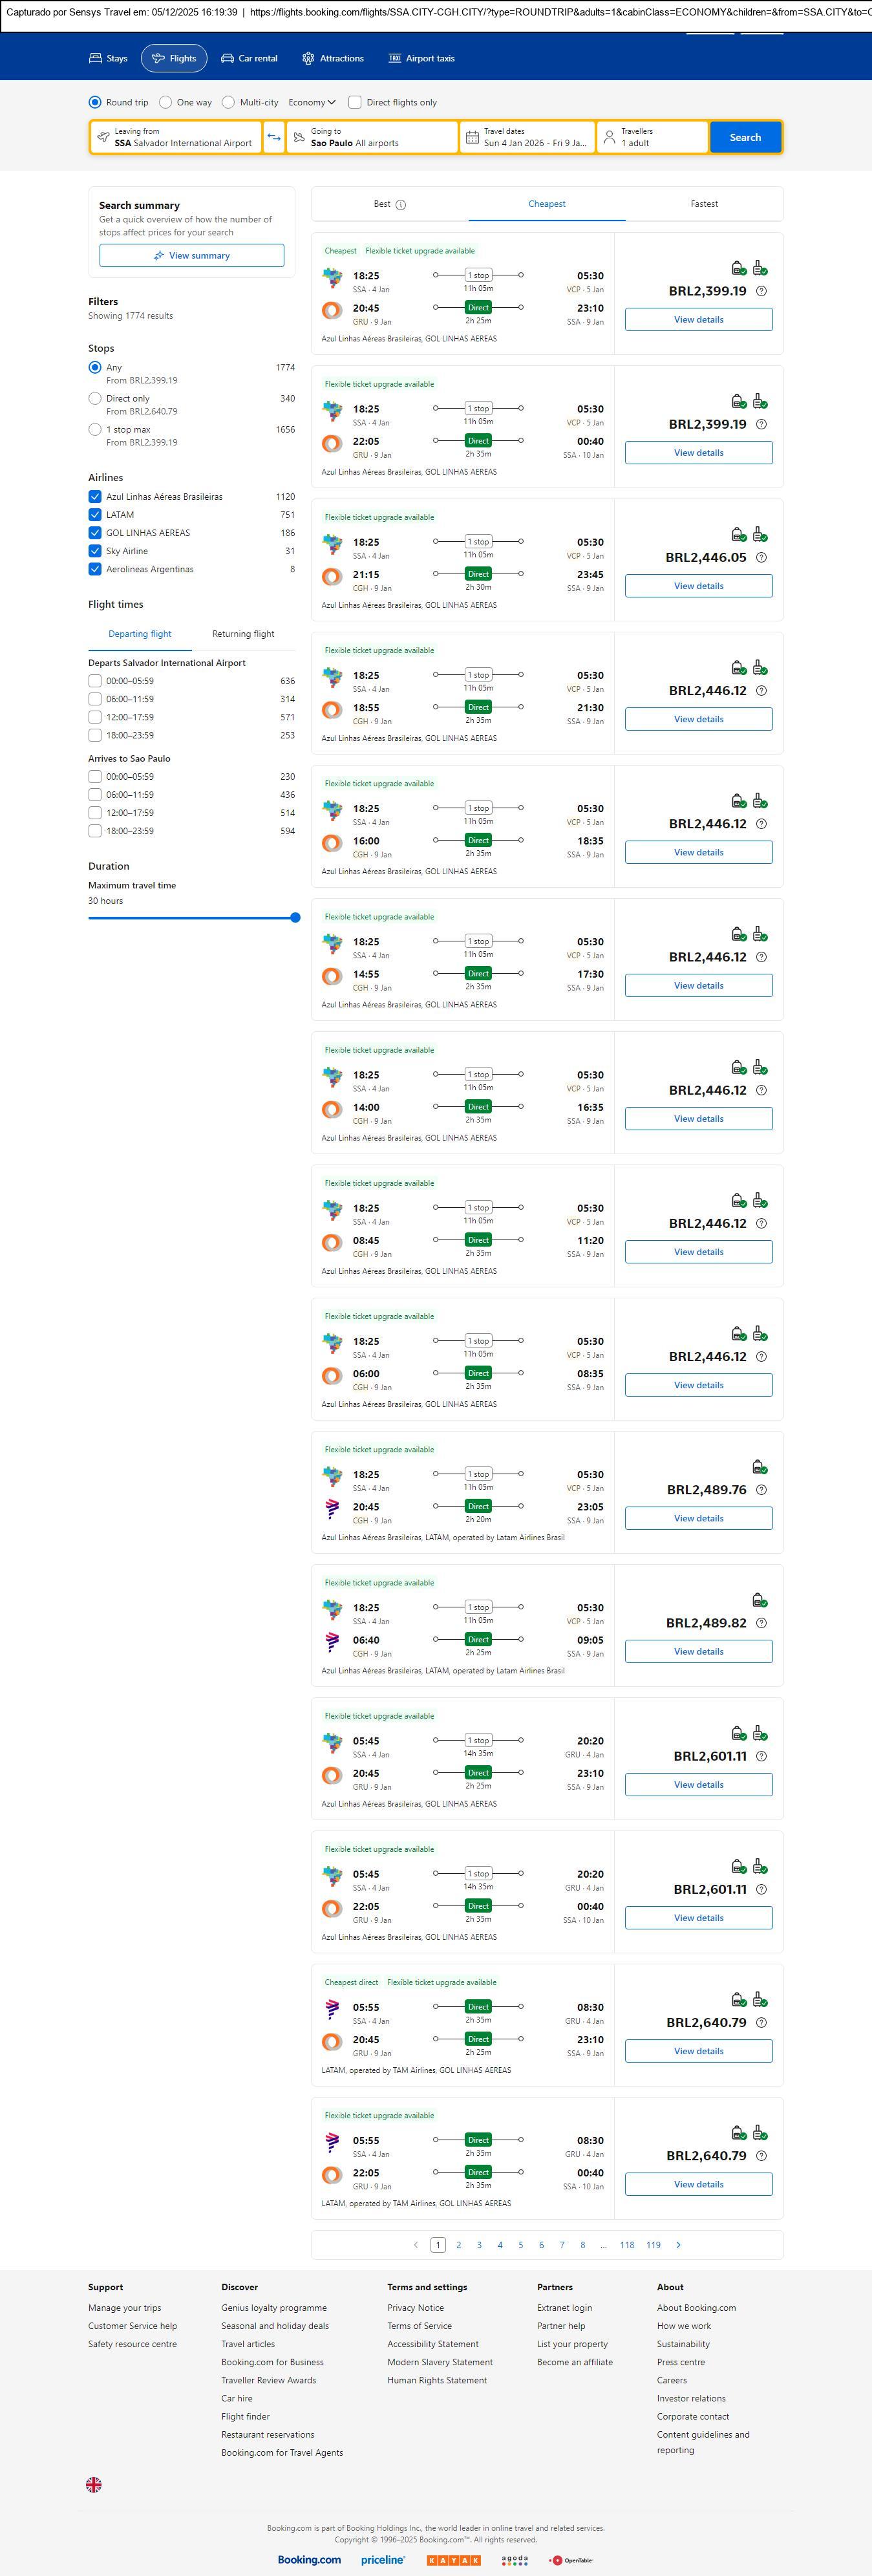Click the info icon beside Best tab
The image size is (872, 2576).
tap(401, 205)
